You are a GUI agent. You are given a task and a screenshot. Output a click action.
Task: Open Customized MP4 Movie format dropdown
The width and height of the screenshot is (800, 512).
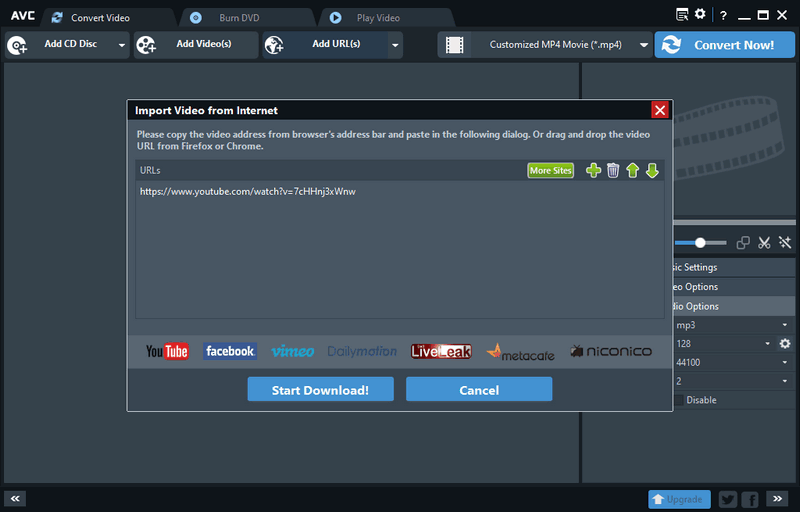[644, 45]
